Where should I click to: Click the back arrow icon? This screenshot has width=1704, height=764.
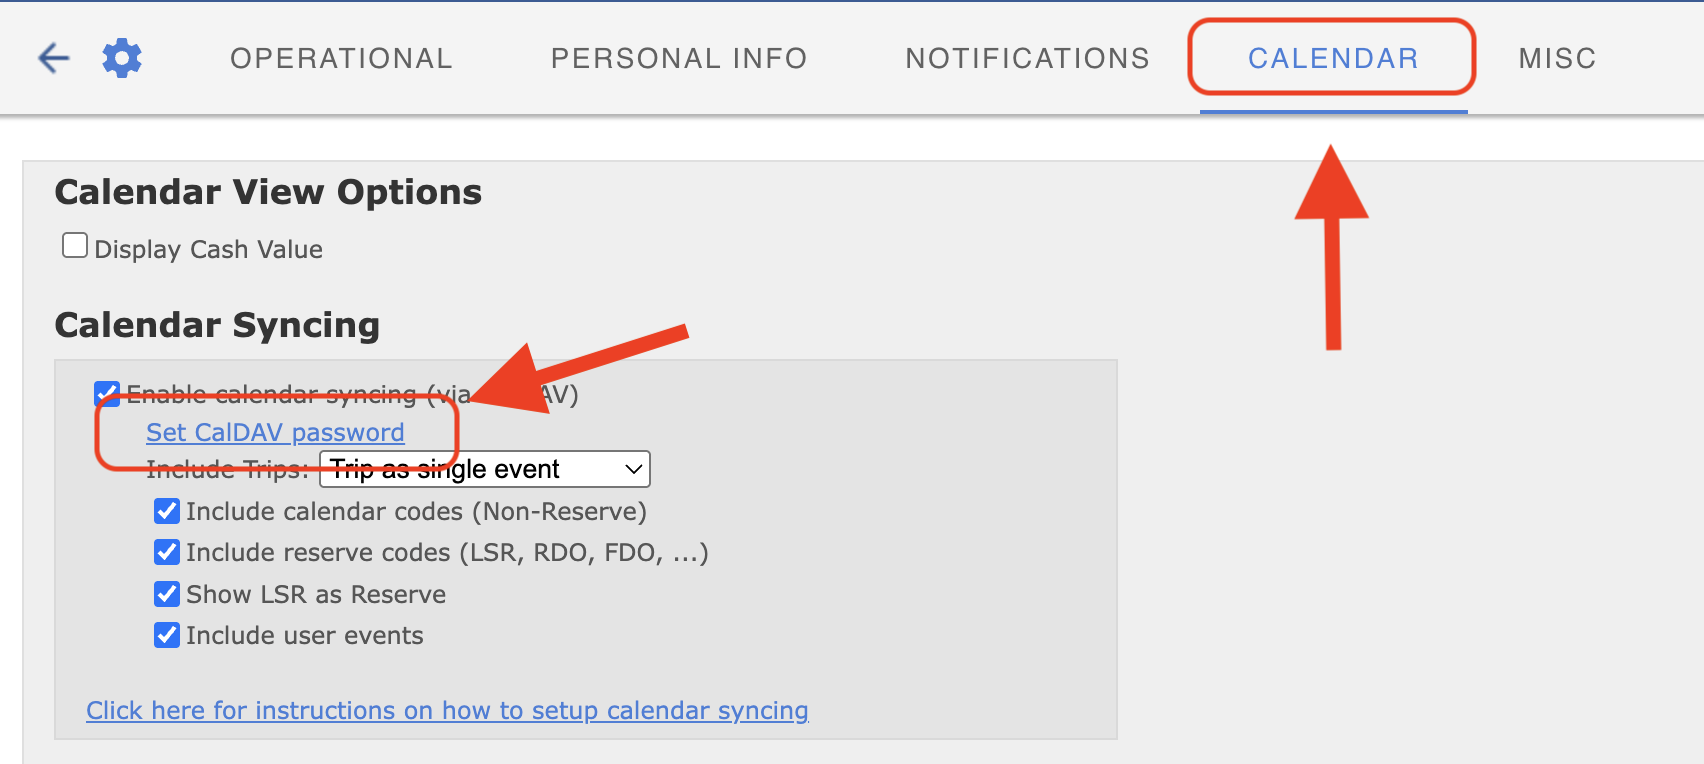pyautogui.click(x=52, y=58)
